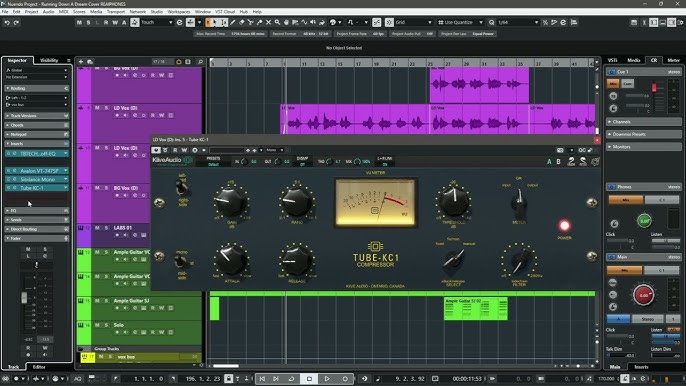Select the hand-shaped Comp tool in the toolbar
Image resolution: width=686 pixels, height=386 pixels.
click(286, 22)
